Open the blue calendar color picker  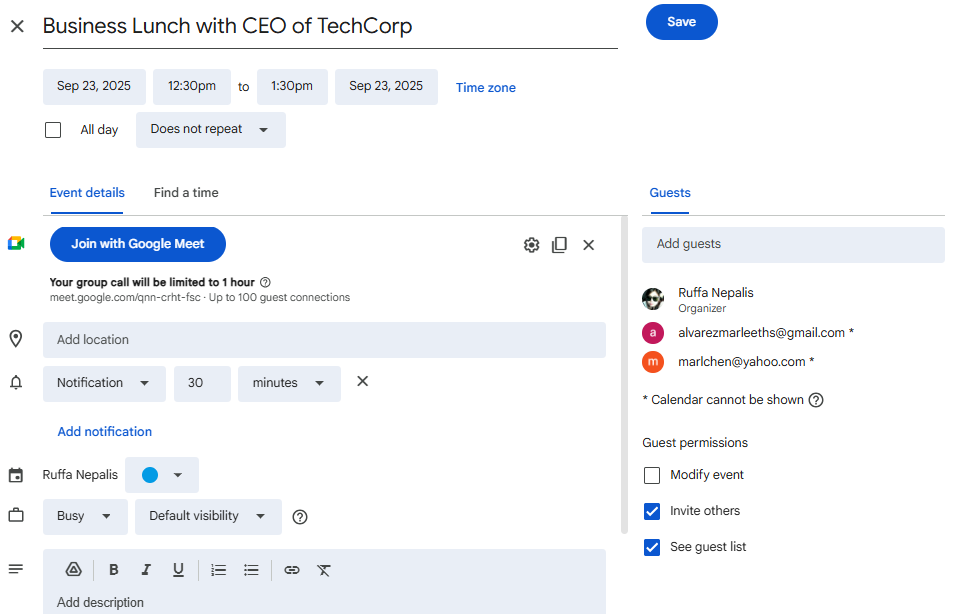tap(162, 475)
